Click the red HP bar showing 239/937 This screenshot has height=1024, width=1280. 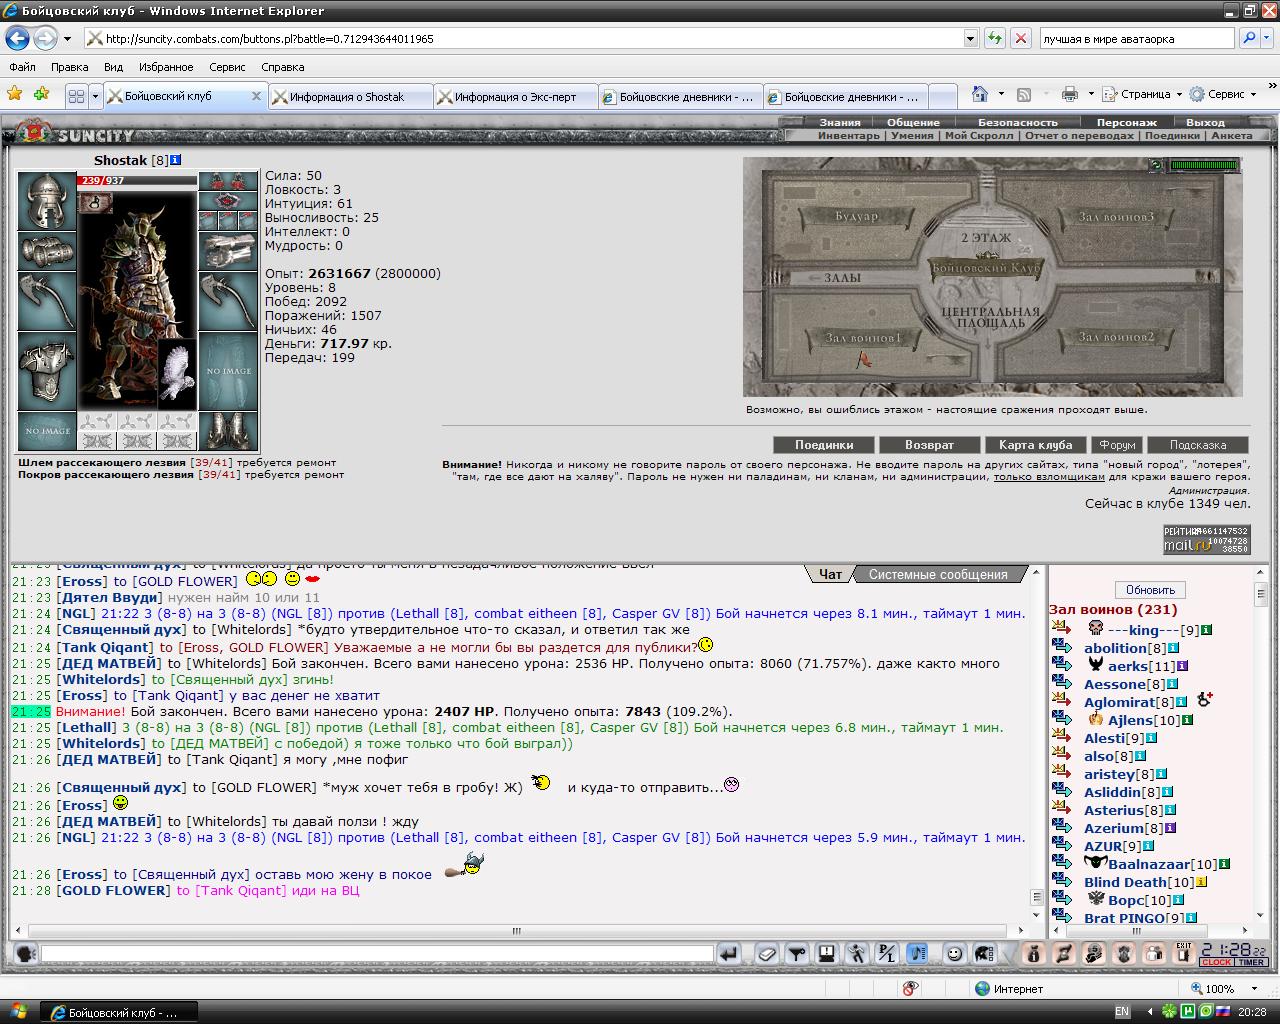tap(137, 181)
